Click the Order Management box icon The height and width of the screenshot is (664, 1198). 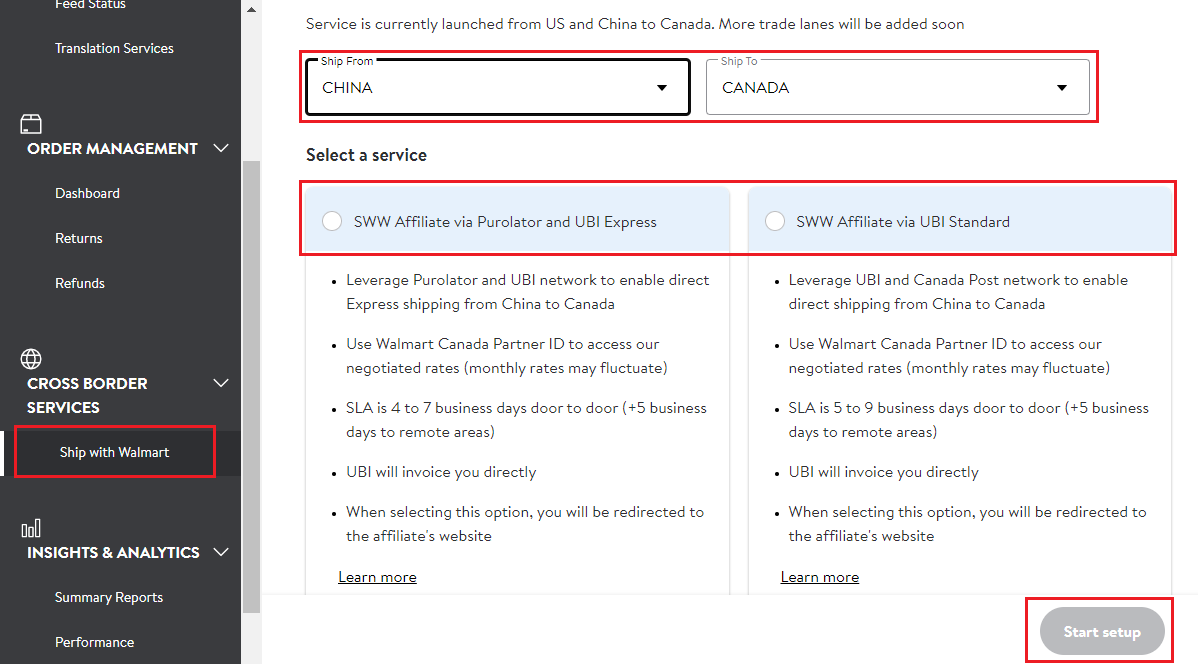31,124
